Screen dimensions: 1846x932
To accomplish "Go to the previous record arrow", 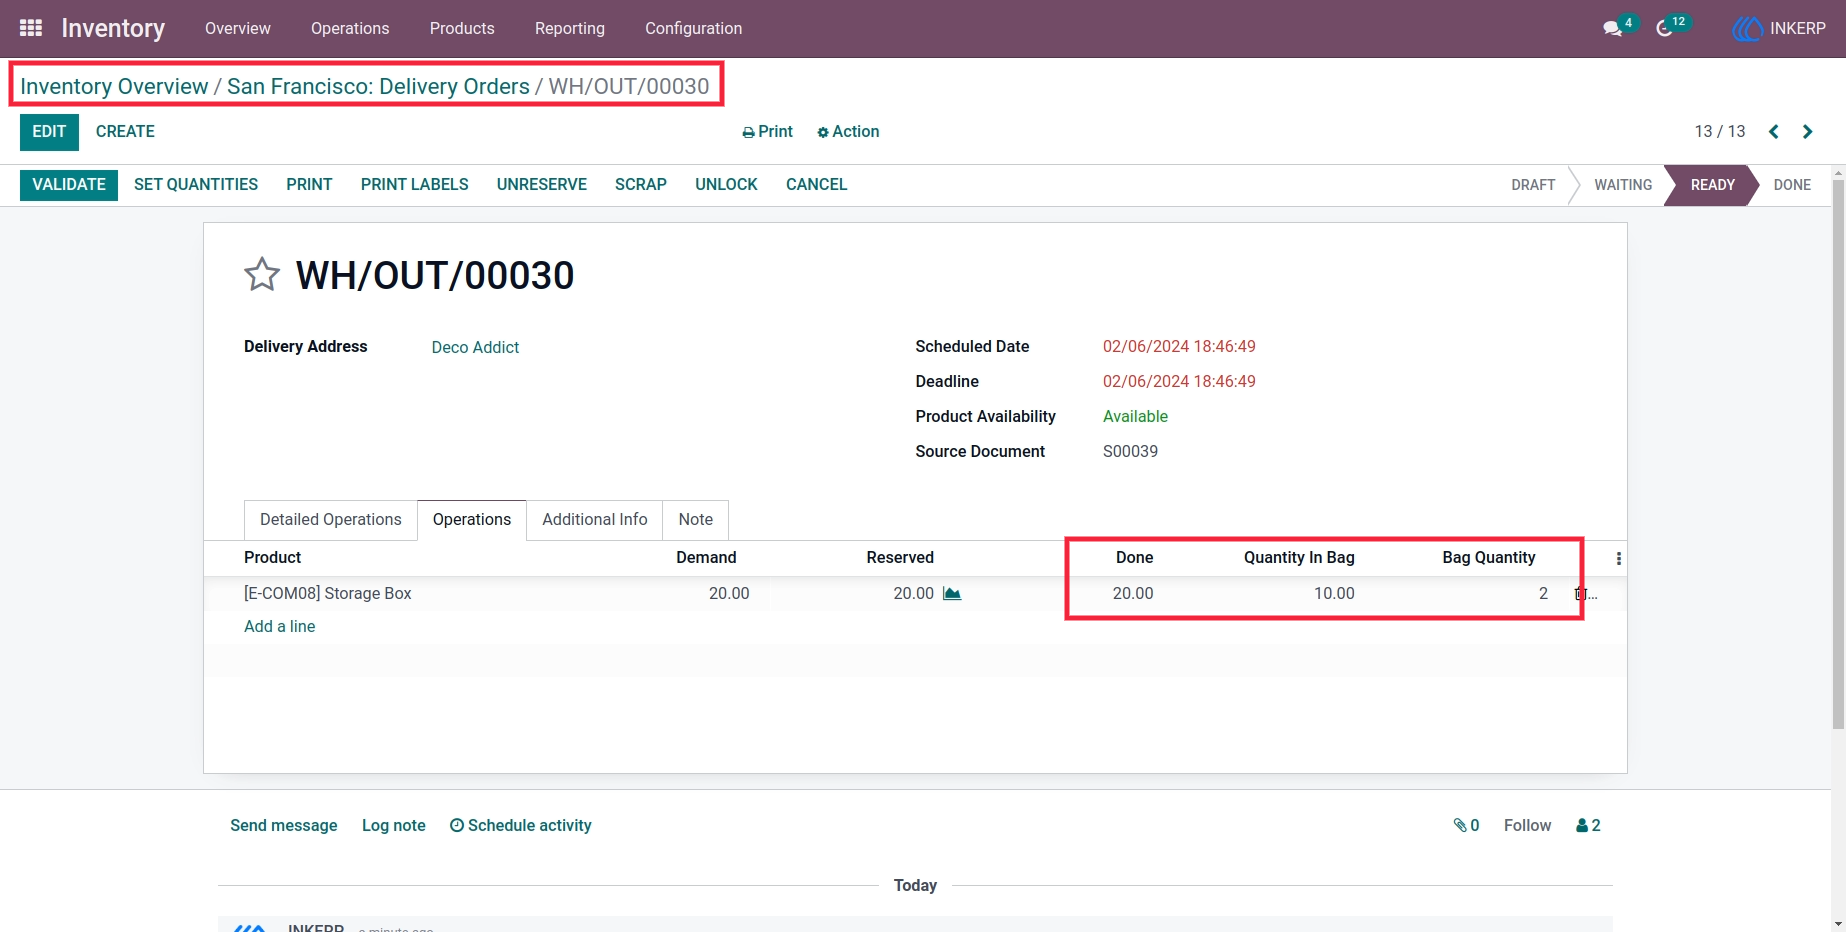I will [1774, 132].
